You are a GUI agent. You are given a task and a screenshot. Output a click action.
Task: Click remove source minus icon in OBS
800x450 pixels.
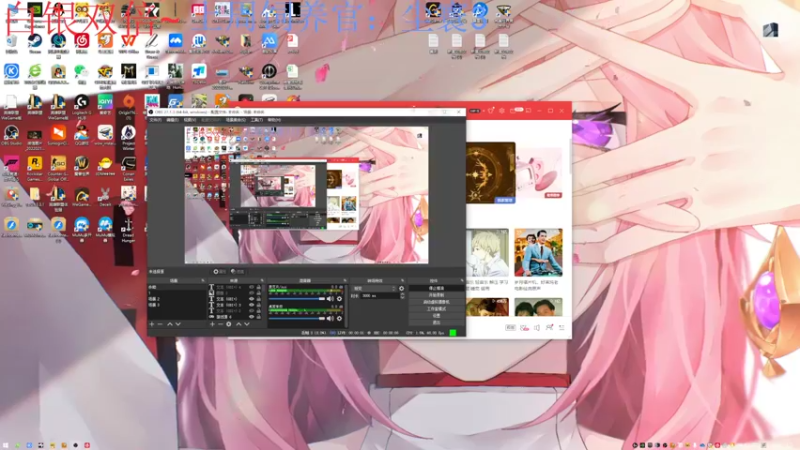(x=220, y=324)
